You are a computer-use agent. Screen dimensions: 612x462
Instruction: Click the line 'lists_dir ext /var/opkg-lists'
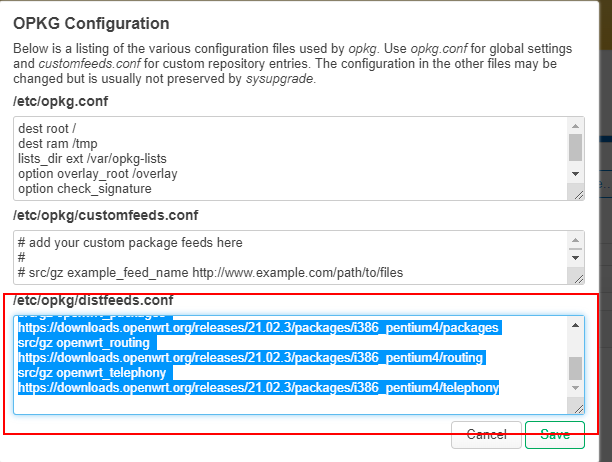coord(93,158)
